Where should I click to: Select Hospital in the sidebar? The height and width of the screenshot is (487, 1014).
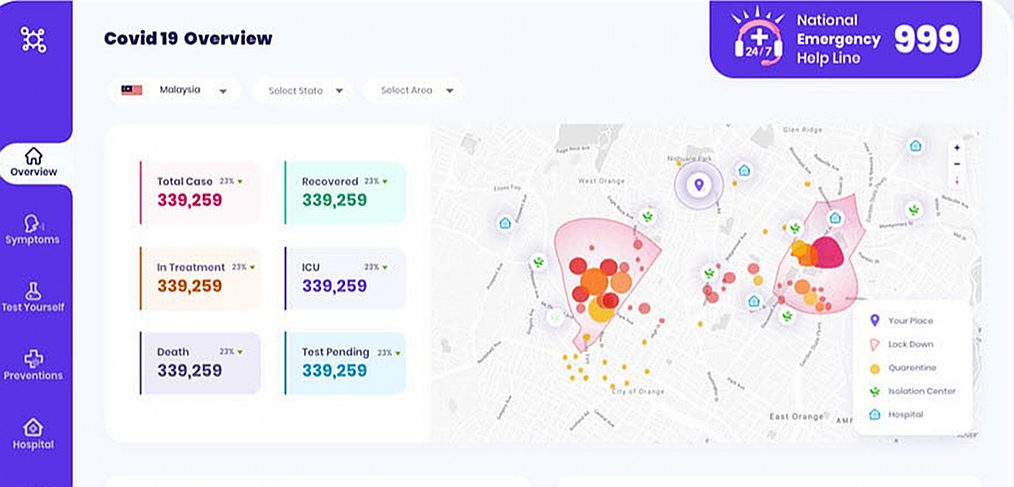[33, 434]
